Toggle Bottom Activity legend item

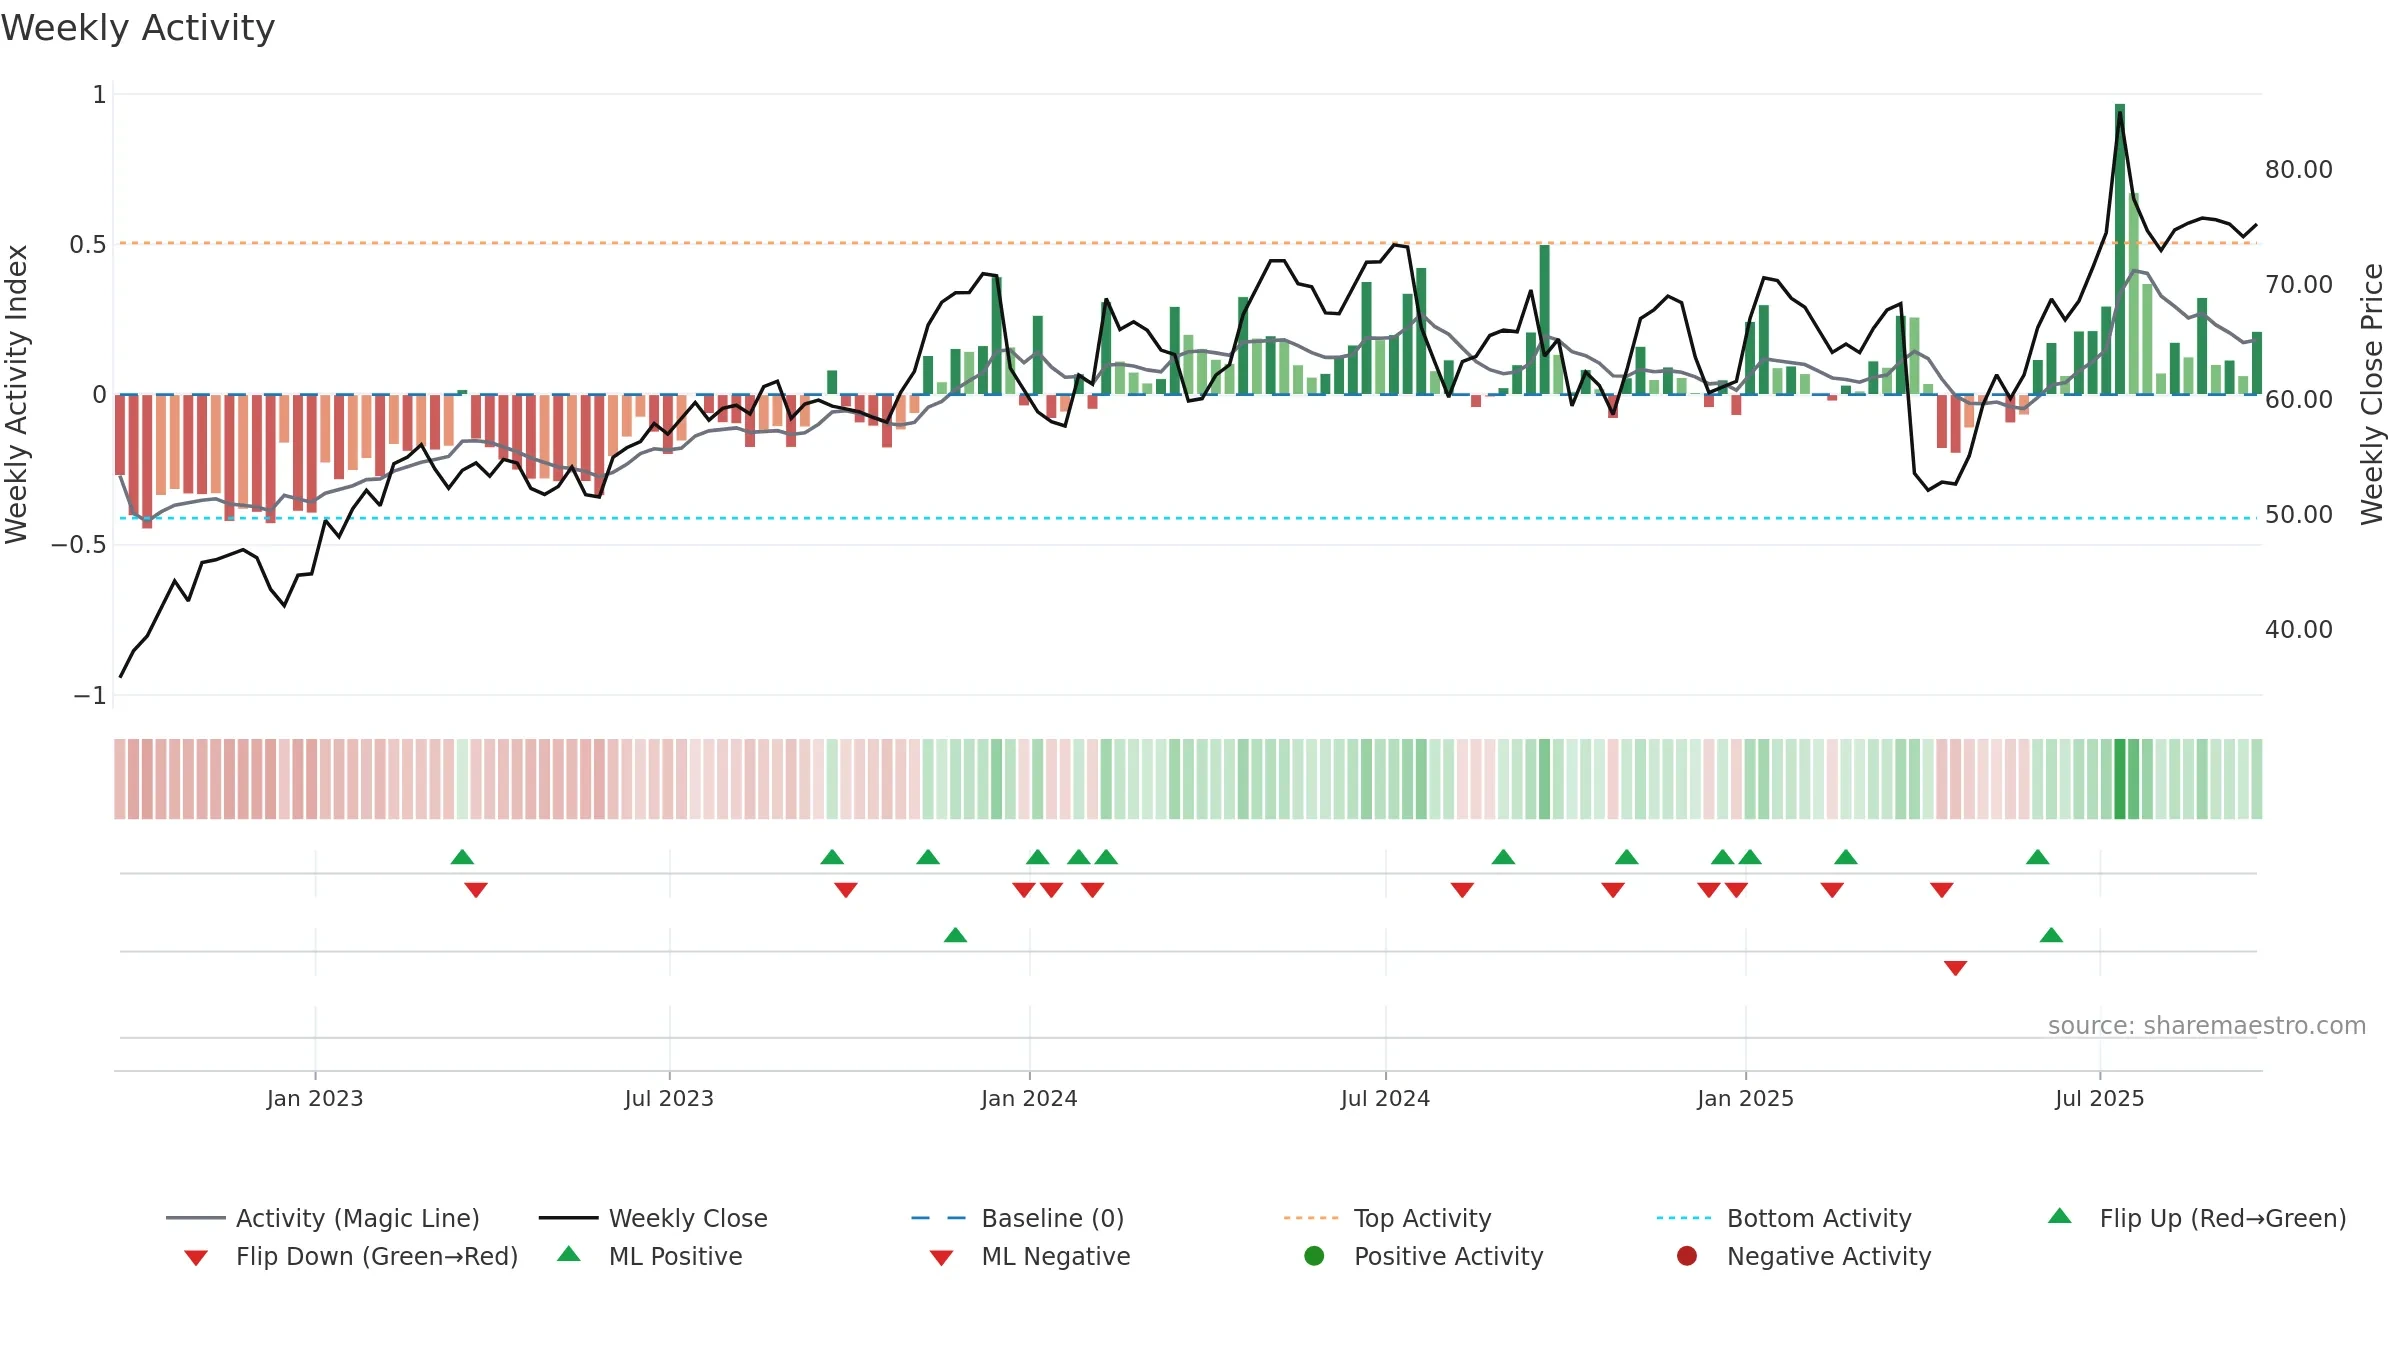(x=1784, y=1218)
